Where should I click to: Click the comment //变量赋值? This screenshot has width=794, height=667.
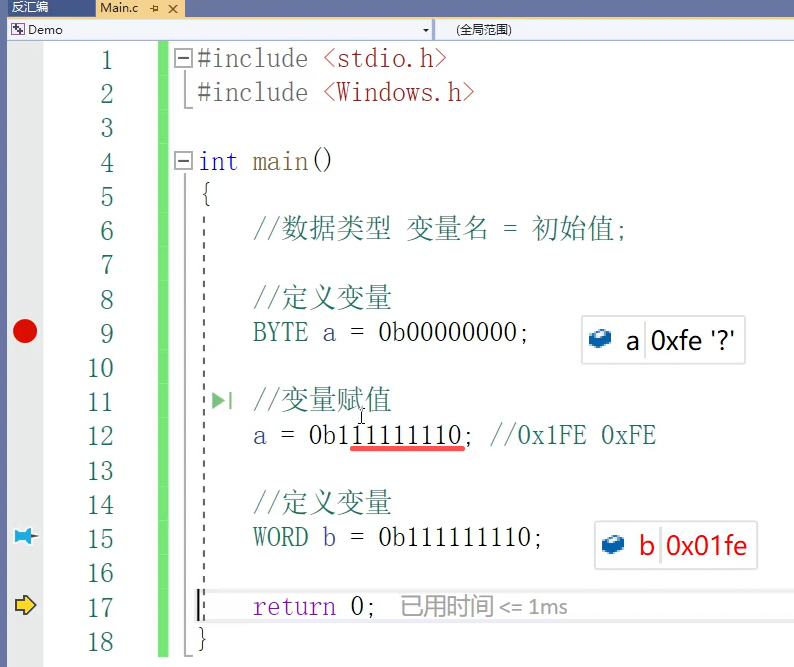(x=322, y=400)
